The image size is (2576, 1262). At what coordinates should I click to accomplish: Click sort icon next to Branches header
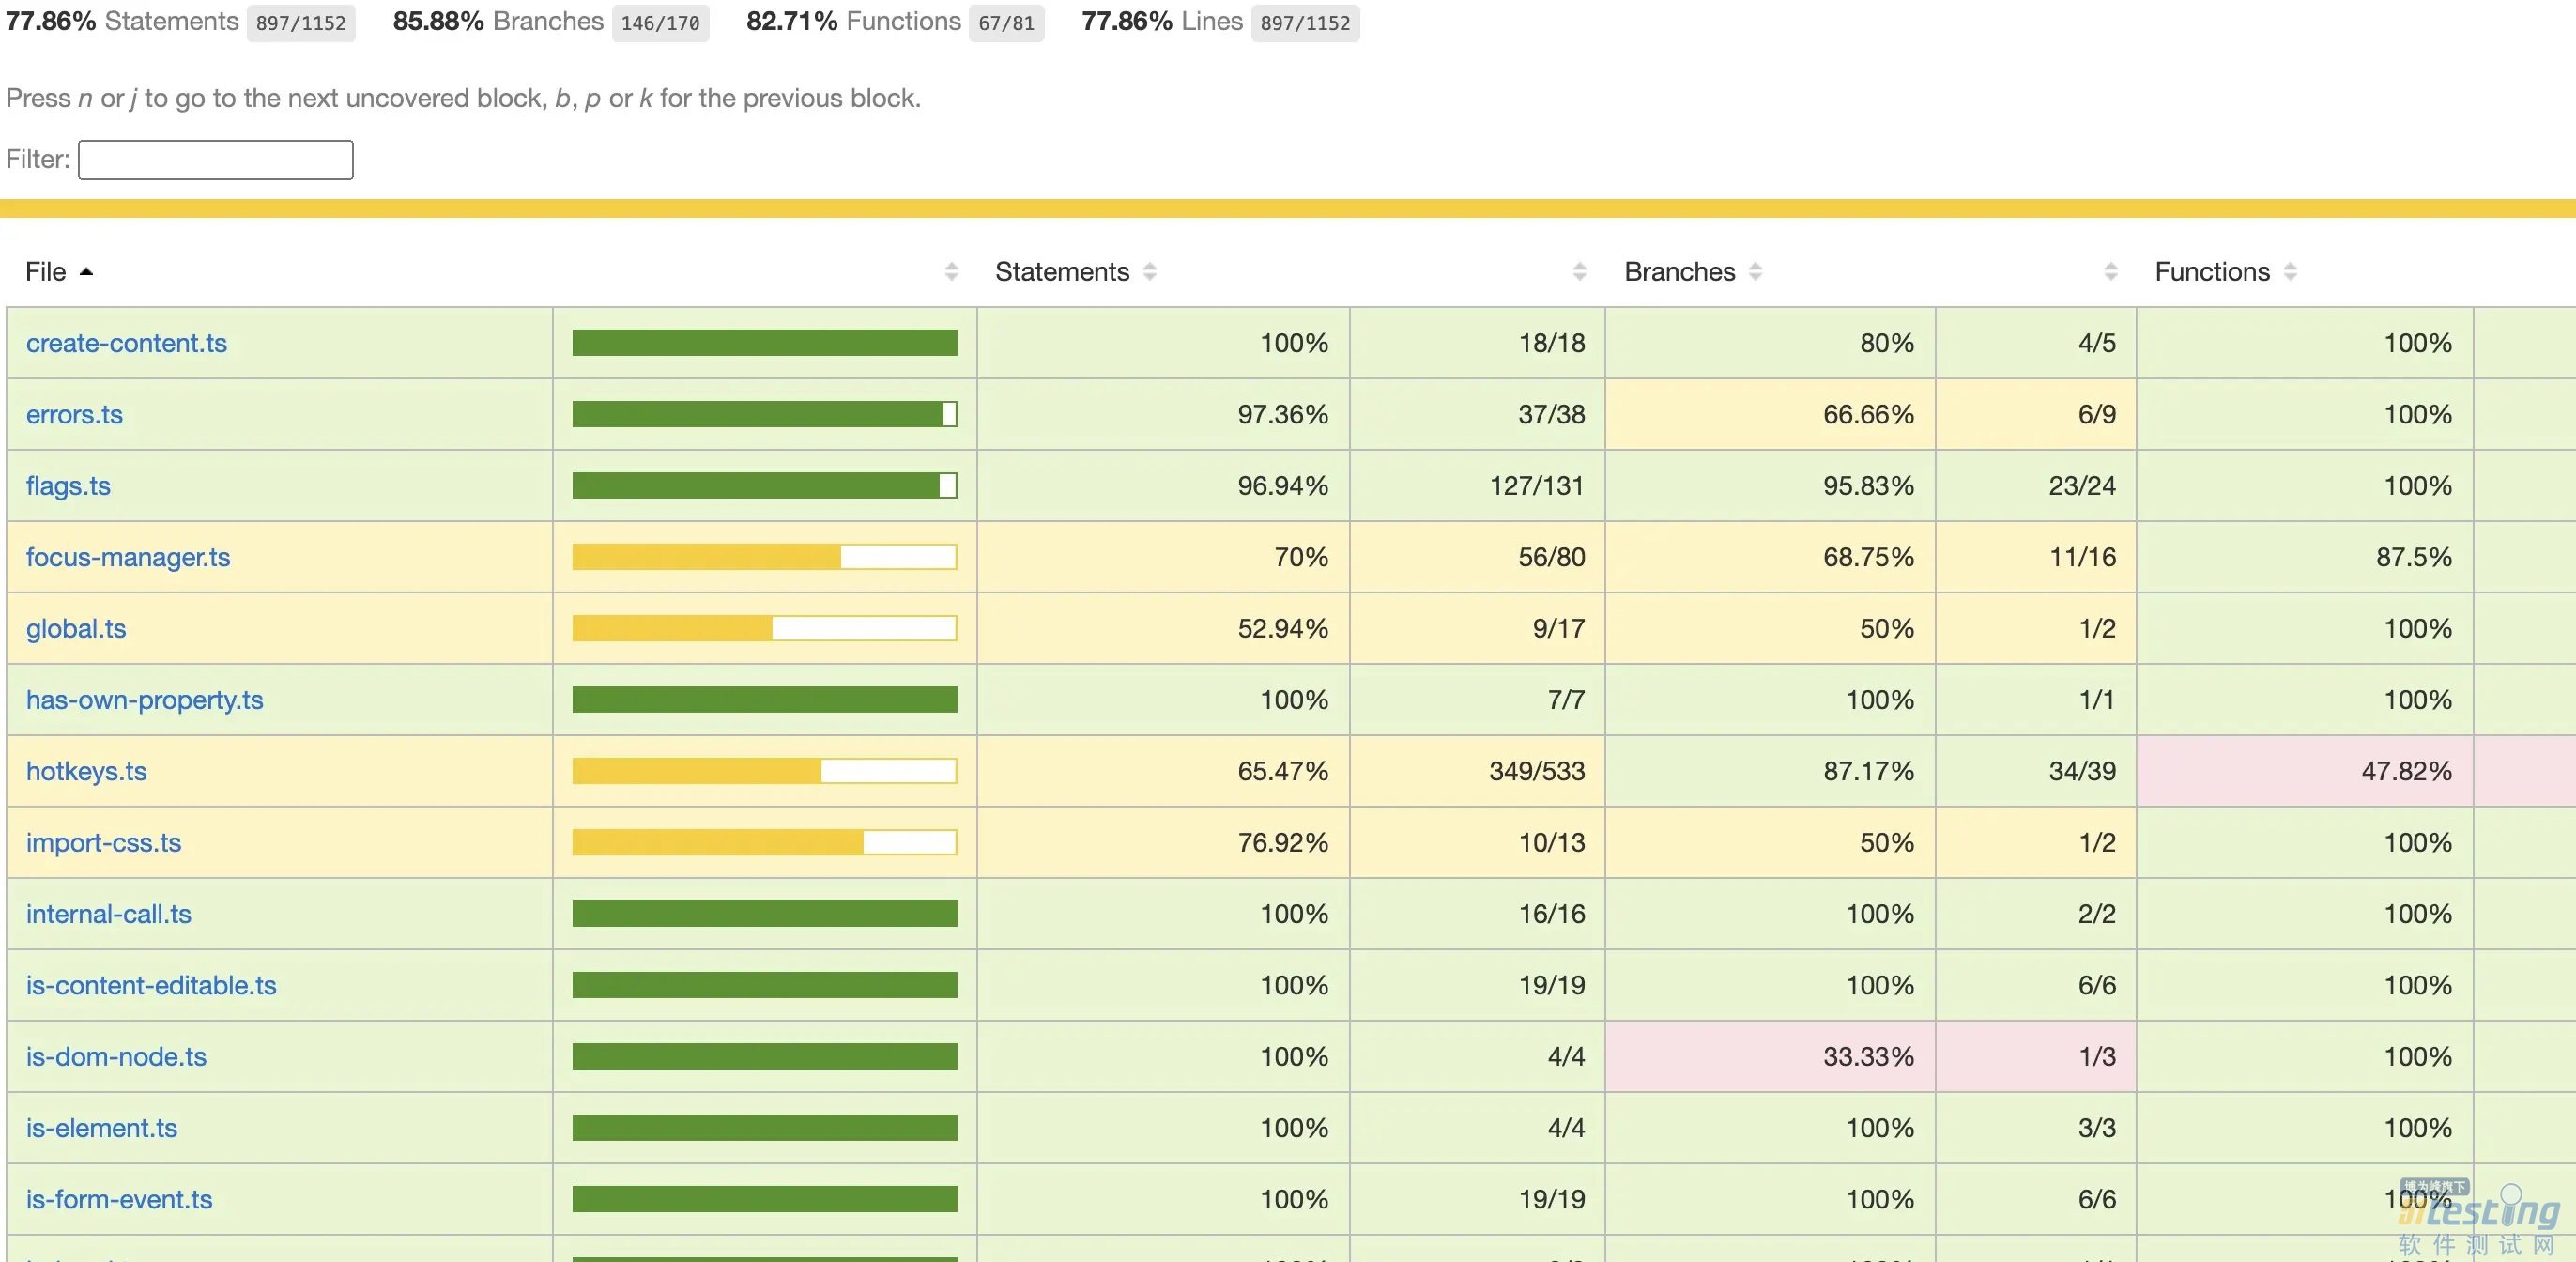click(1755, 272)
